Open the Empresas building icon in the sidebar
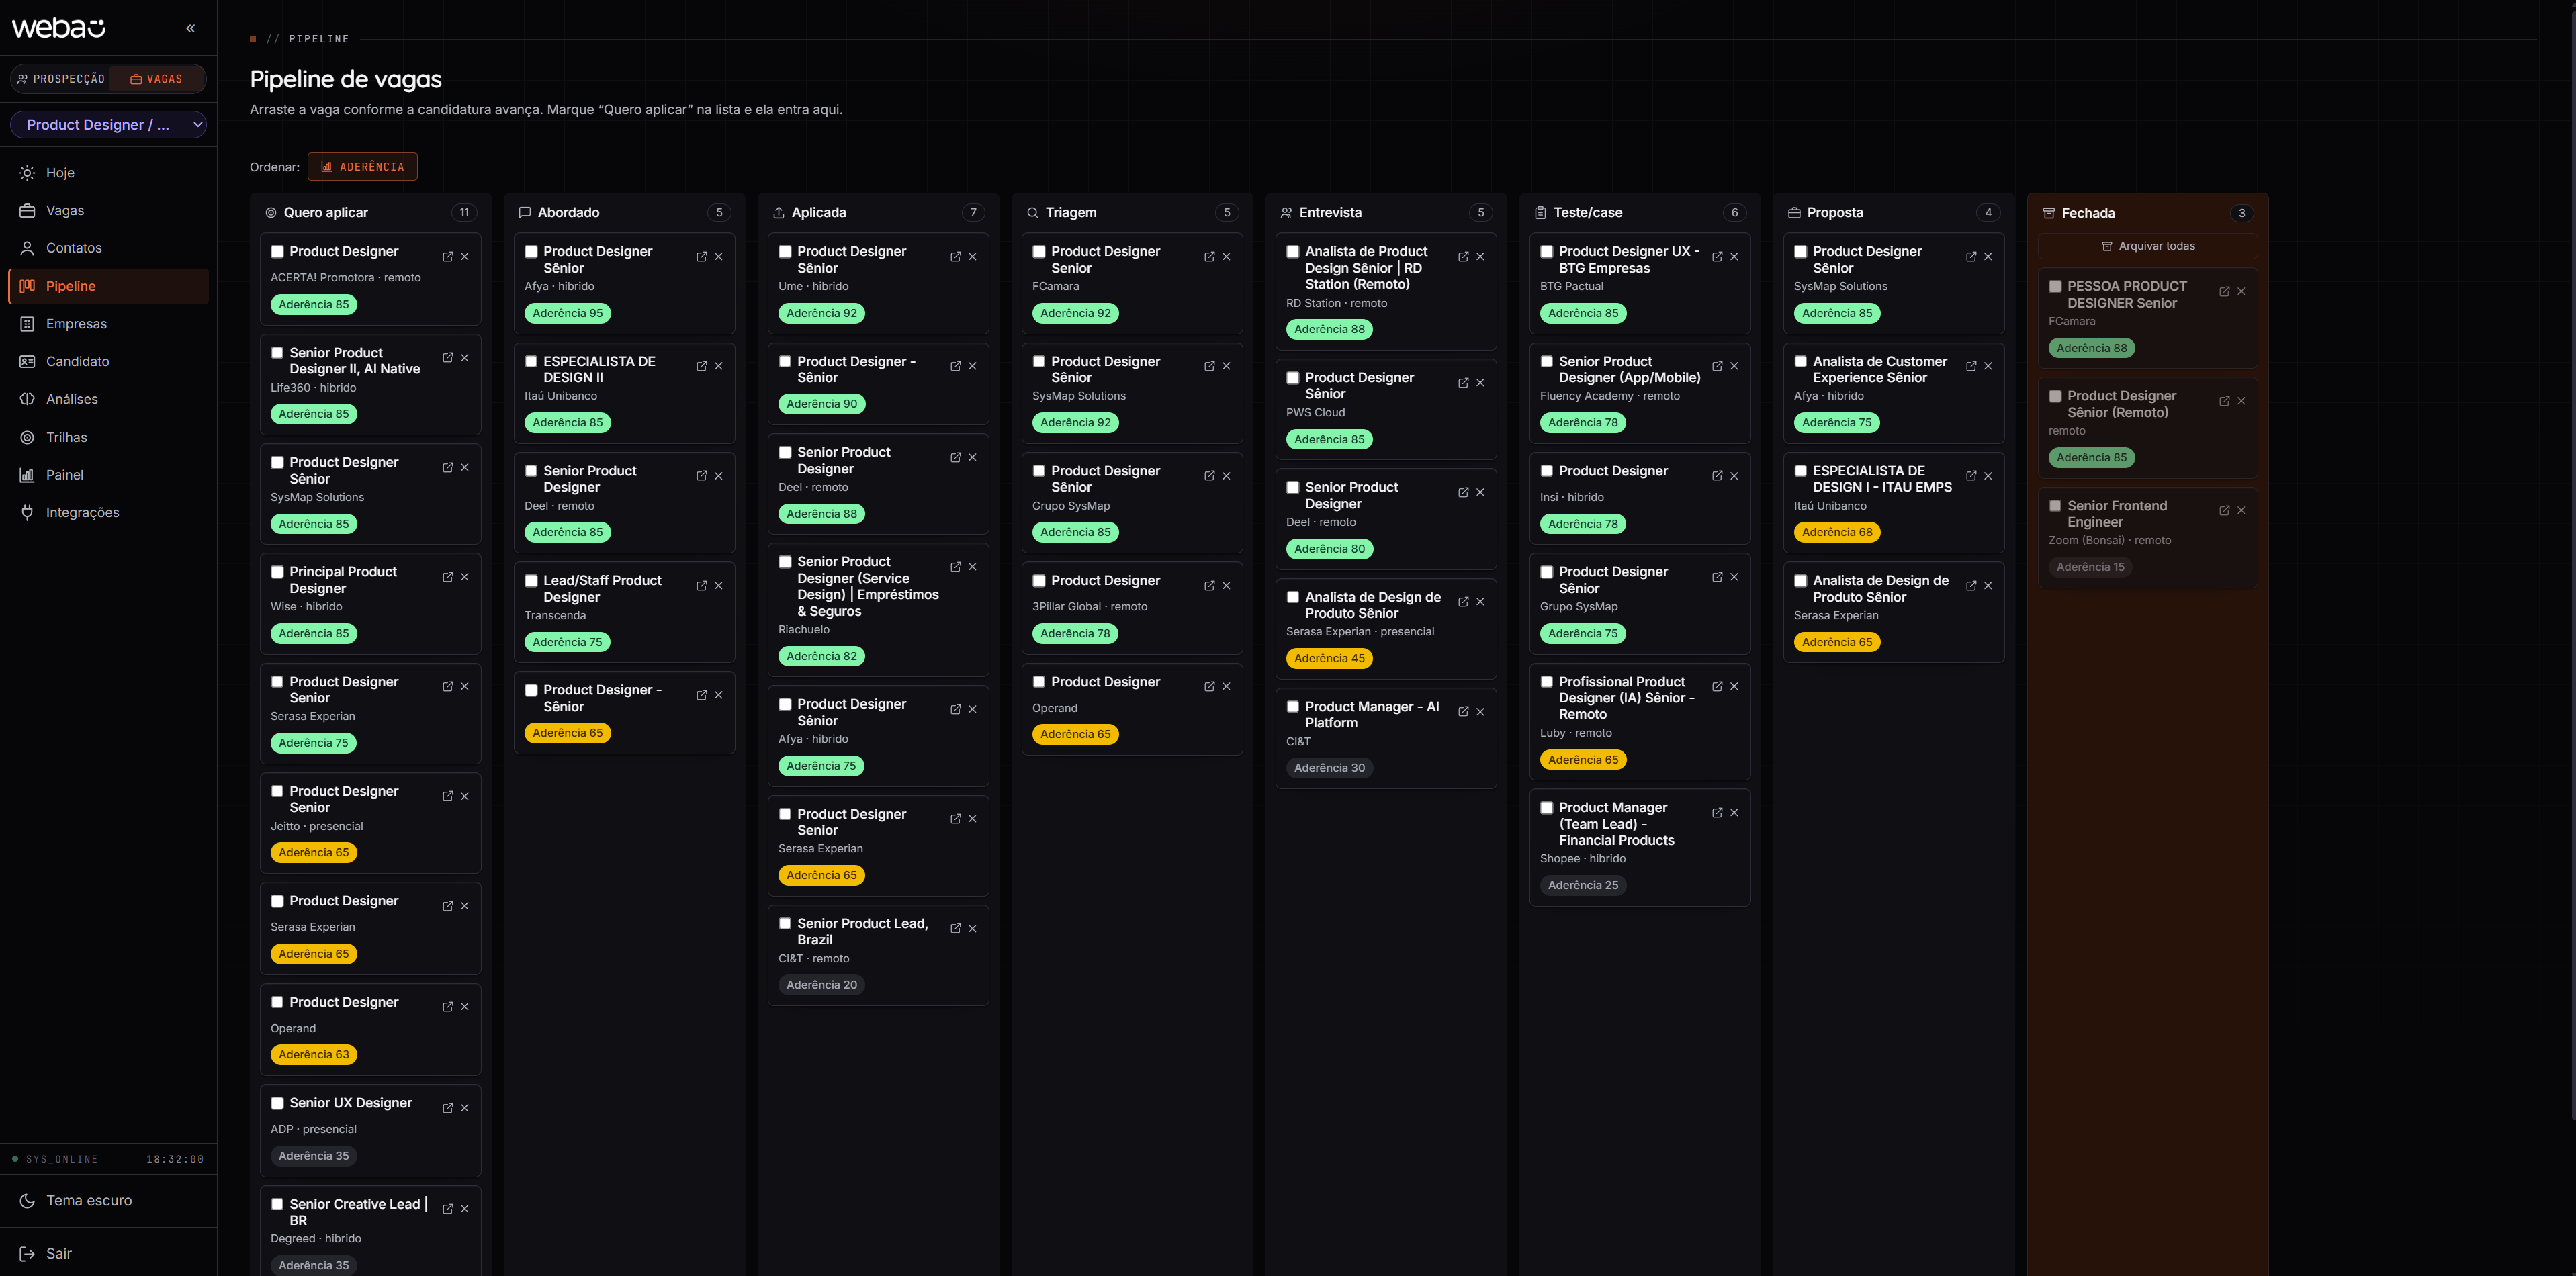This screenshot has width=2576, height=1276. pos(27,324)
